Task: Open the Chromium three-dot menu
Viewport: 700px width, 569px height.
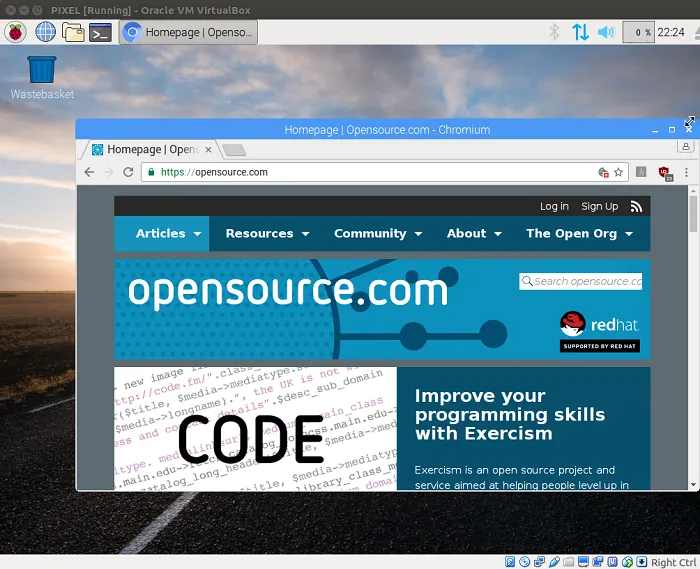Action: tap(687, 172)
